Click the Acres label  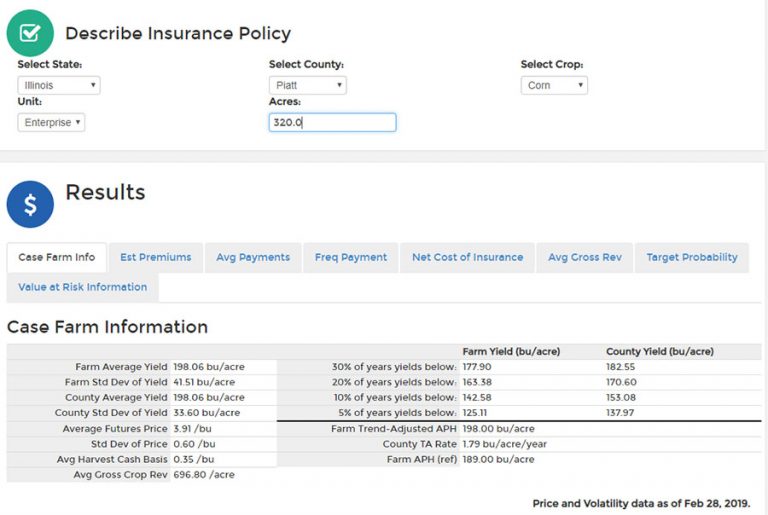285,101
